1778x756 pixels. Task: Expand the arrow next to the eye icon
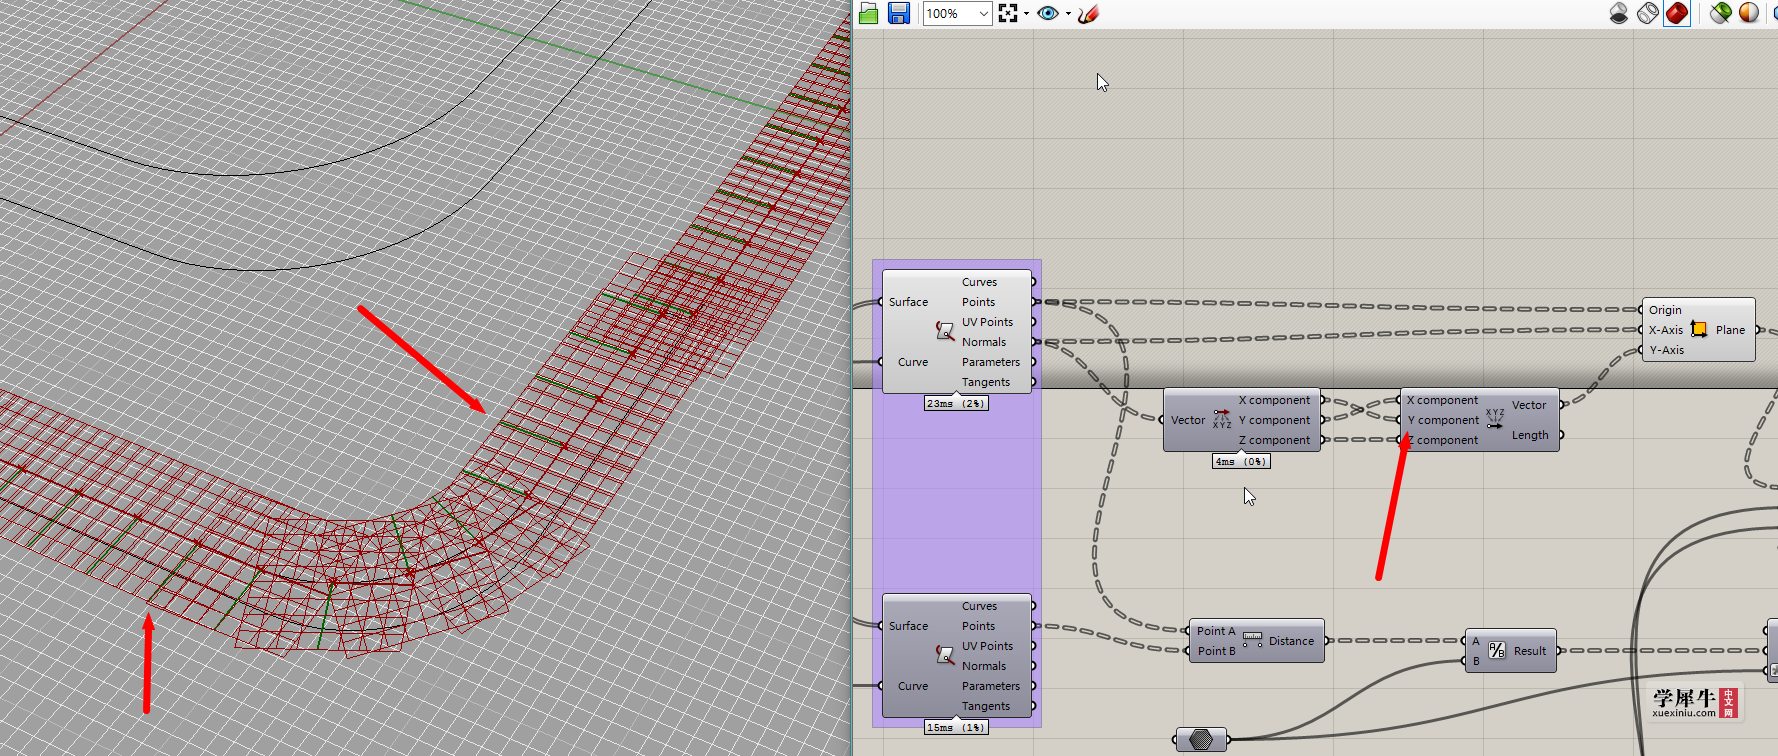coord(1068,14)
